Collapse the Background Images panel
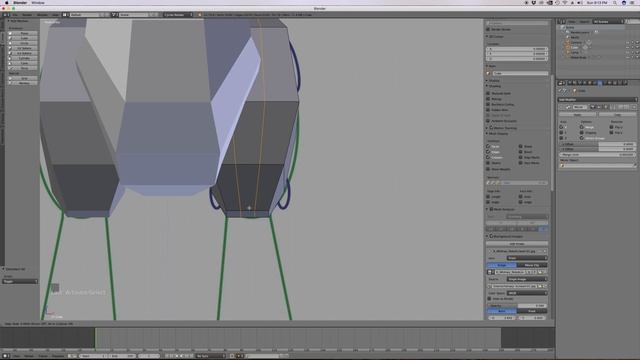The image size is (640, 360). pyautogui.click(x=487, y=236)
